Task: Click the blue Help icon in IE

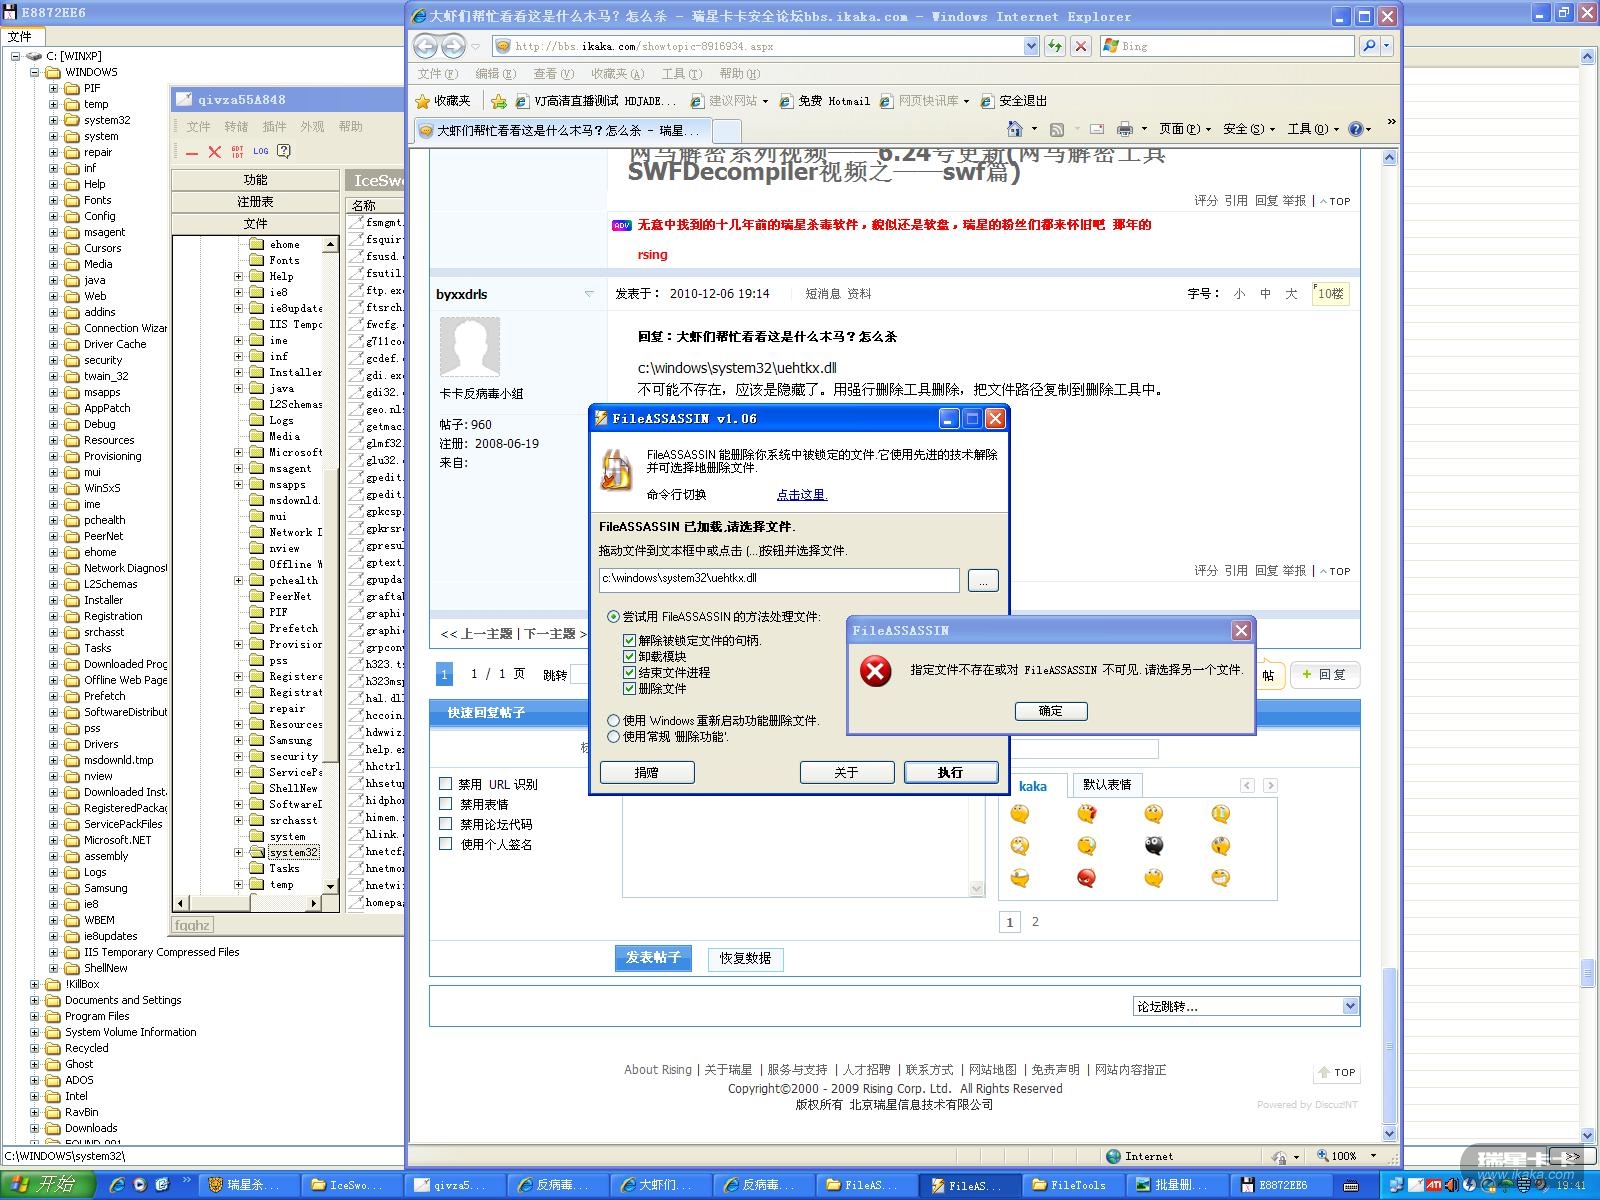Action: [1356, 129]
